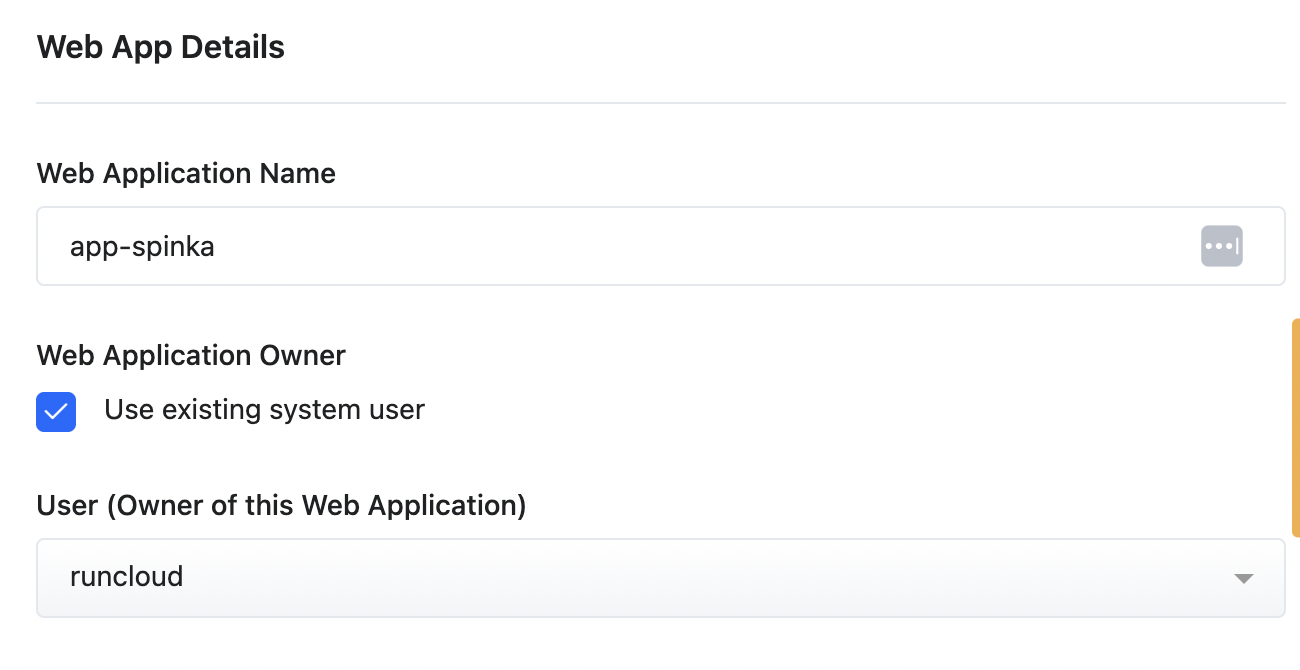1300x670 pixels.
Task: Click the white checkmark in the blue checkbox
Action: (x=56, y=411)
